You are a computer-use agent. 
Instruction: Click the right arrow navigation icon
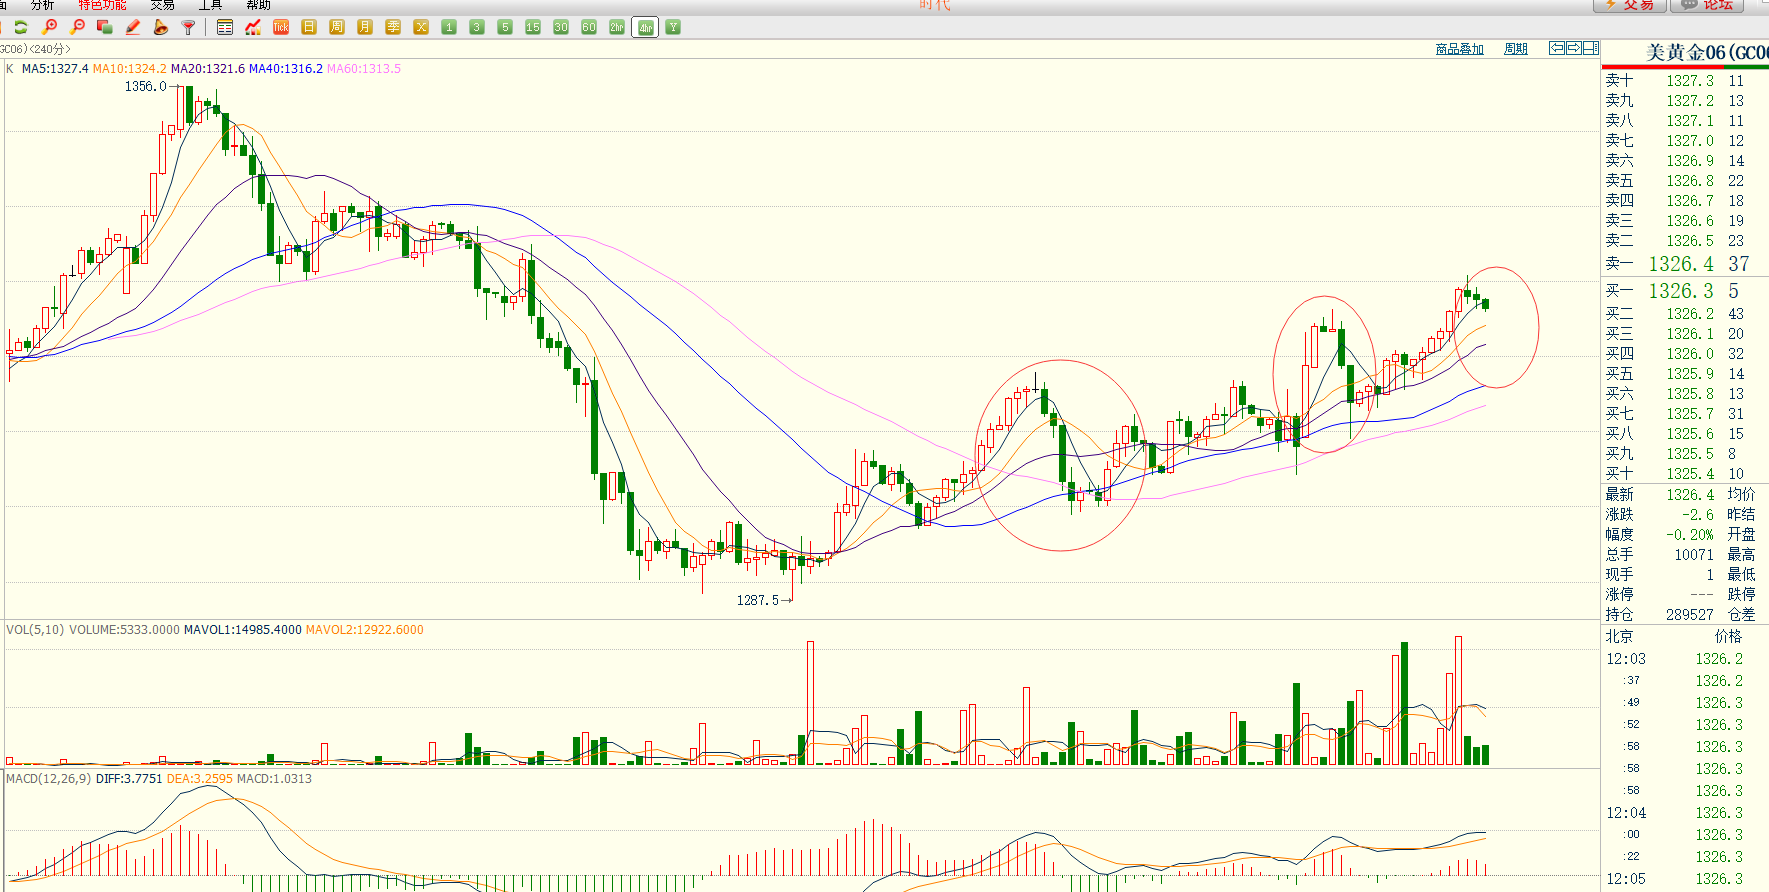click(1574, 48)
